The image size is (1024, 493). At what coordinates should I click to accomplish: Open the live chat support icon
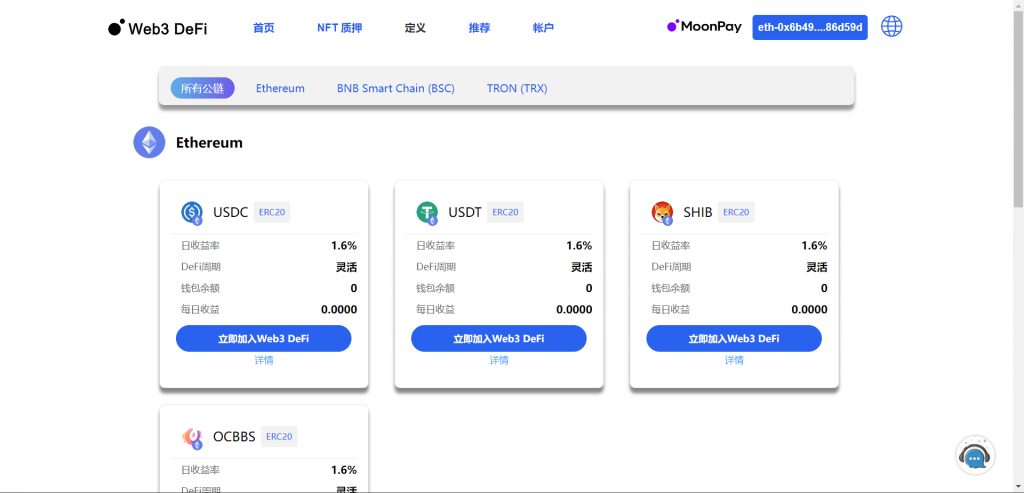976,456
